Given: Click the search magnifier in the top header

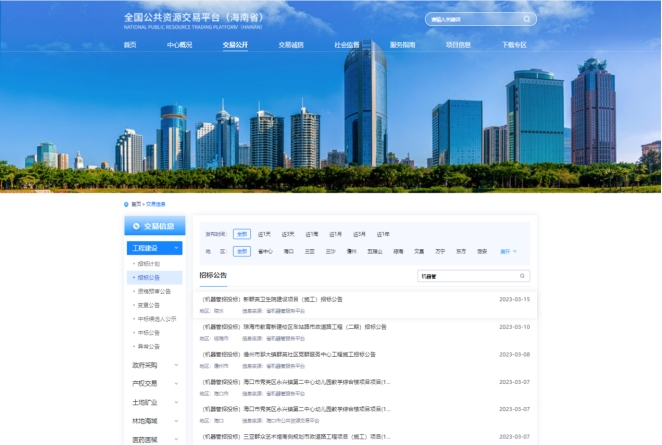Looking at the screenshot, I should pyautogui.click(x=526, y=19).
